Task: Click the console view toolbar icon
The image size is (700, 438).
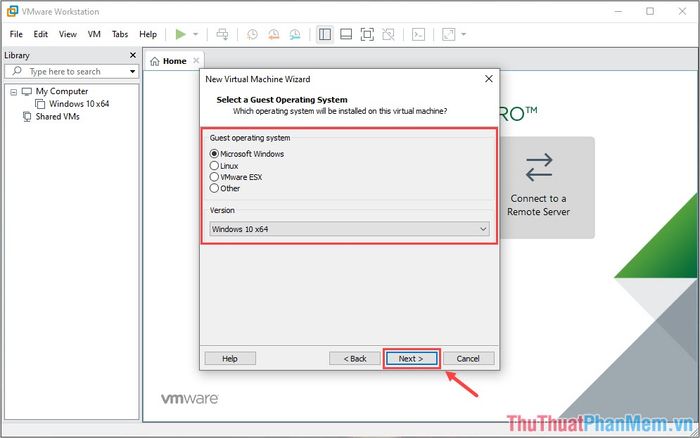Action: click(418, 34)
